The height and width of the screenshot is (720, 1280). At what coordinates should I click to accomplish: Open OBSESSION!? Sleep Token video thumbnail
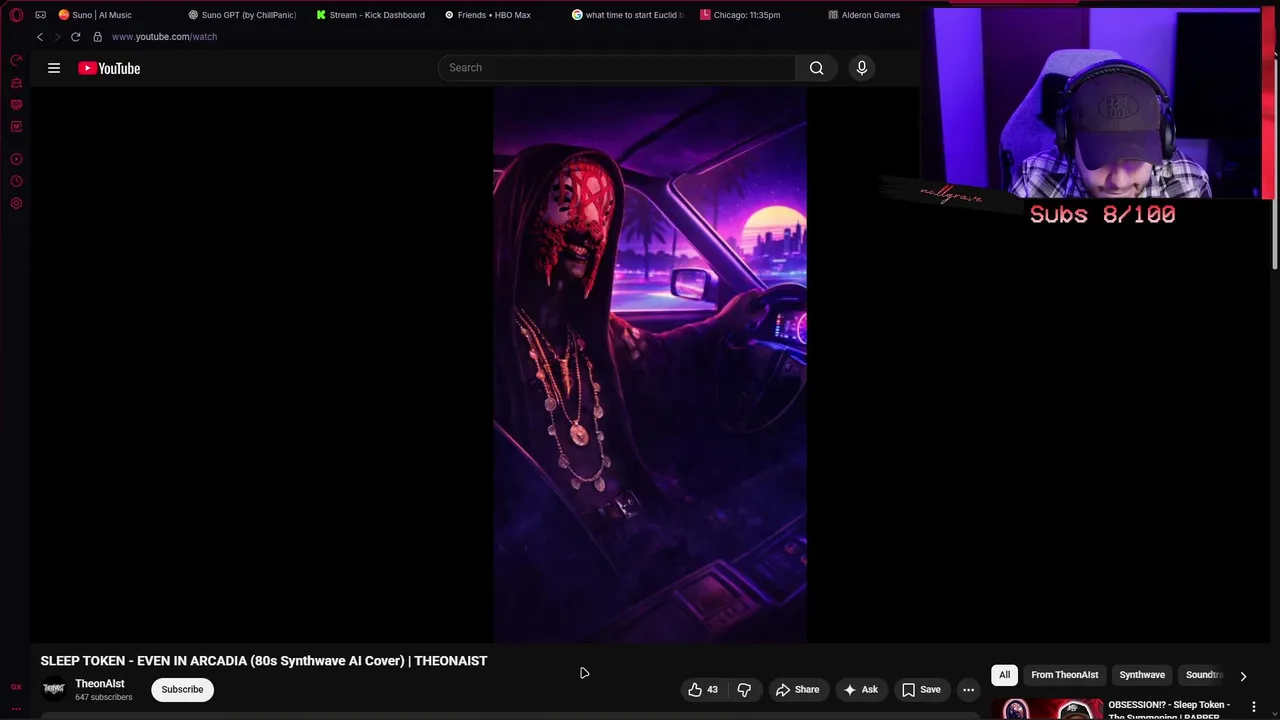tap(1046, 709)
